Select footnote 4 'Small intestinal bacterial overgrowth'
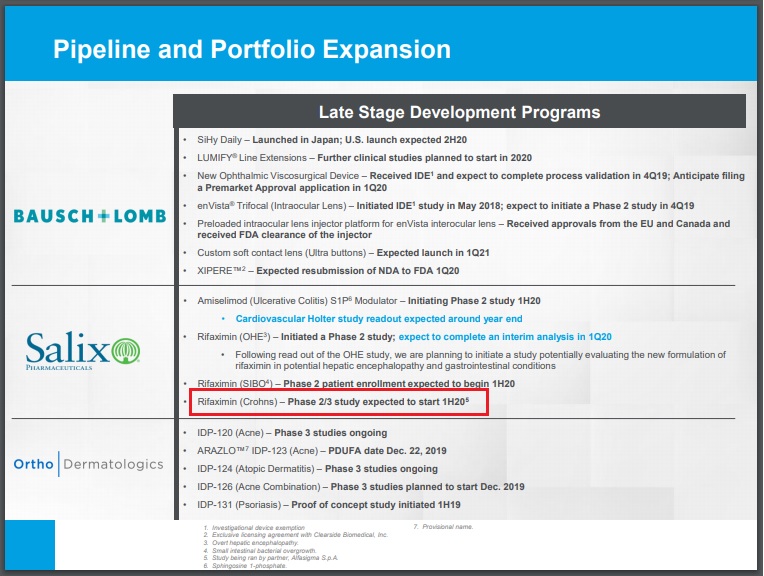Image resolution: width=764 pixels, height=576 pixels. click(x=260, y=551)
